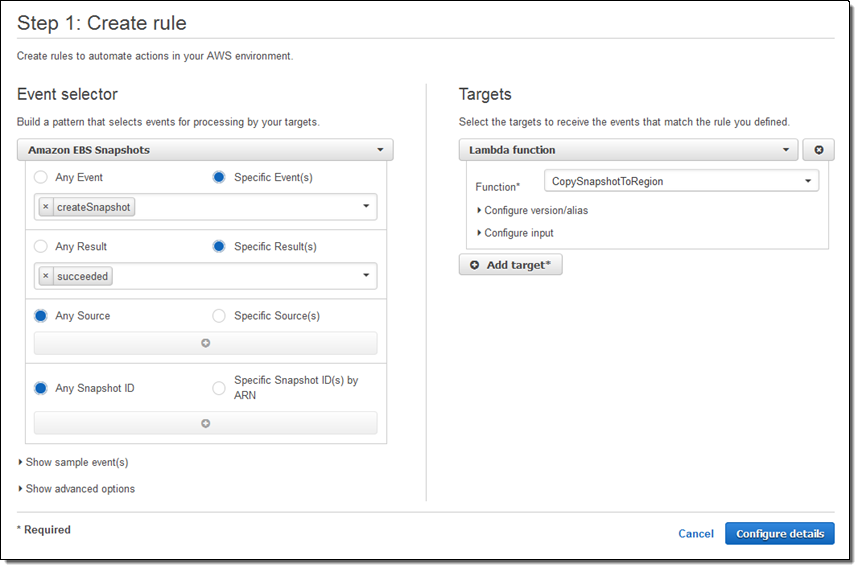This screenshot has width=860, height=570.
Task: Choose the Specific Event(s) option
Action: coord(219,177)
